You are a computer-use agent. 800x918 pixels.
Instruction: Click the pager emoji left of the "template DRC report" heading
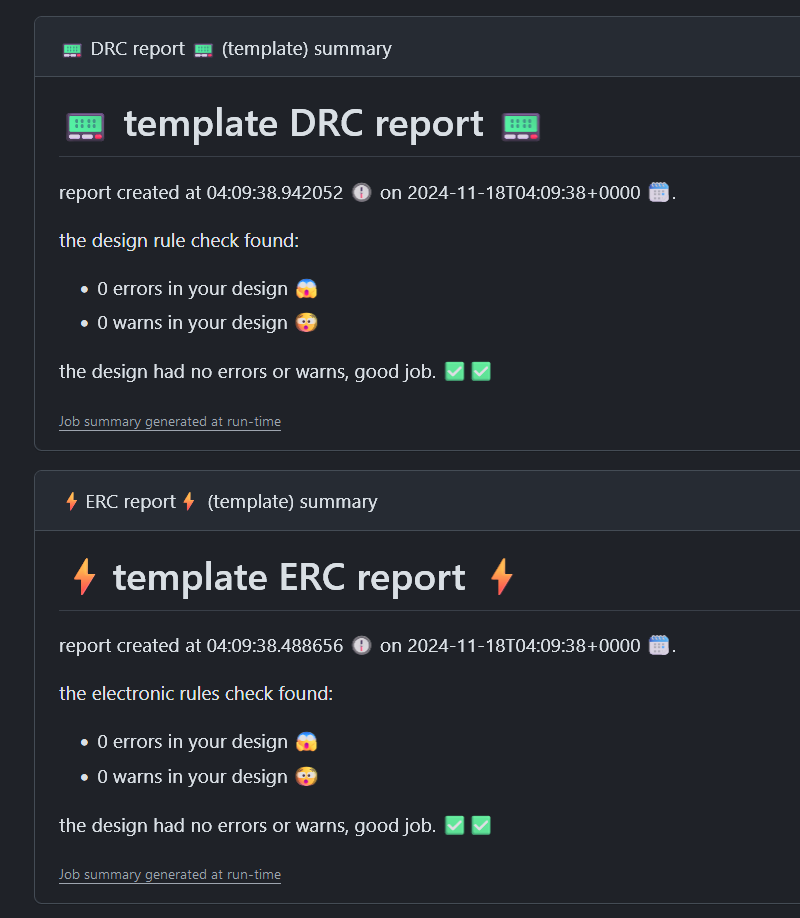[86, 125]
